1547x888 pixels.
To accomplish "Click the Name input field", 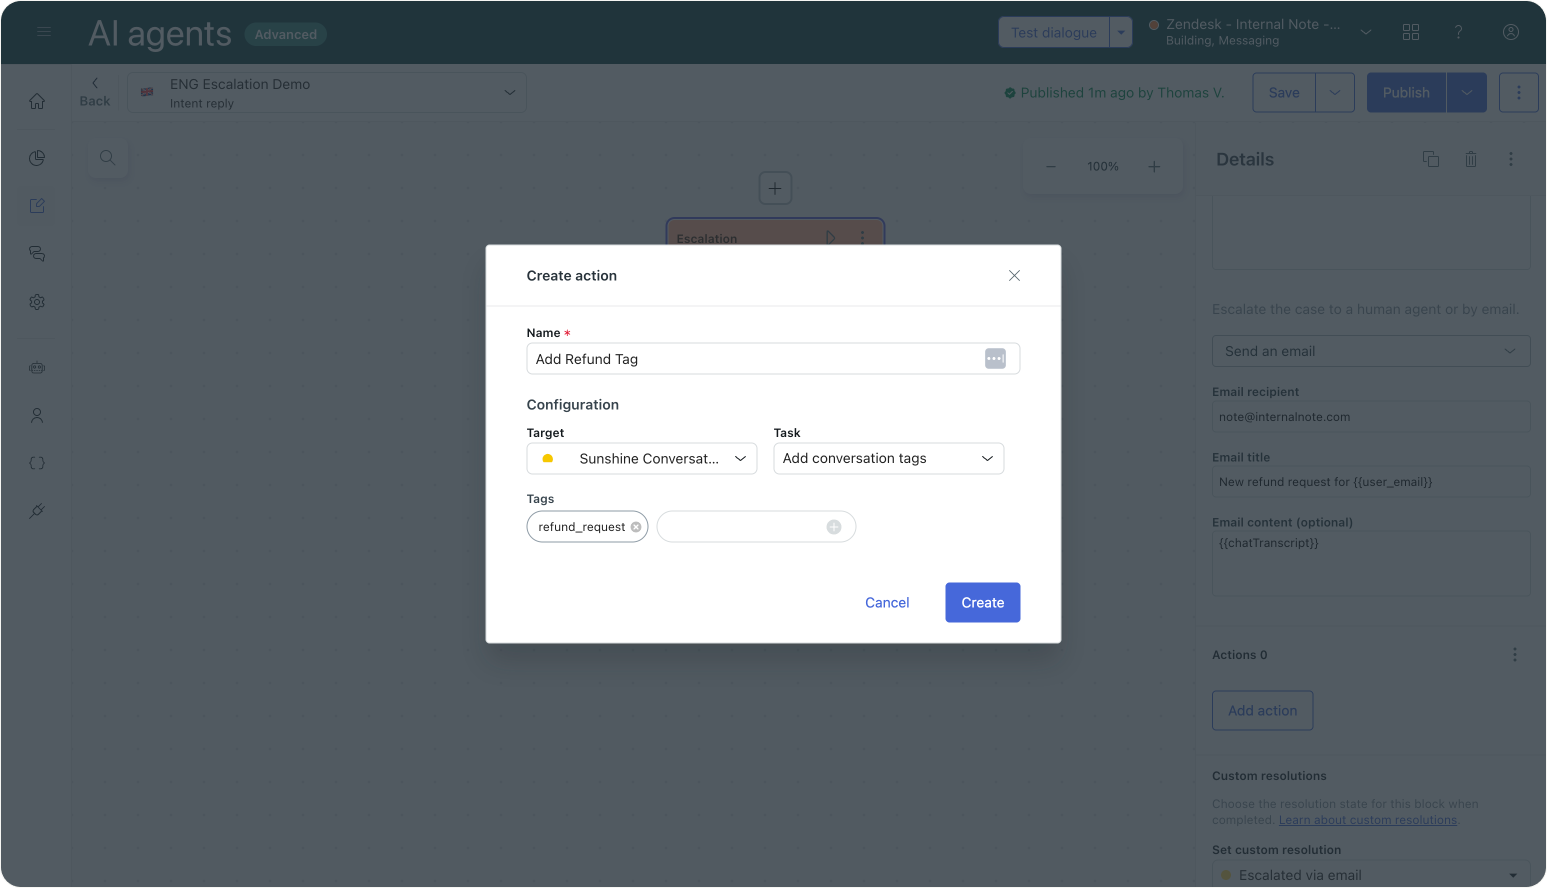I will point(750,359).
